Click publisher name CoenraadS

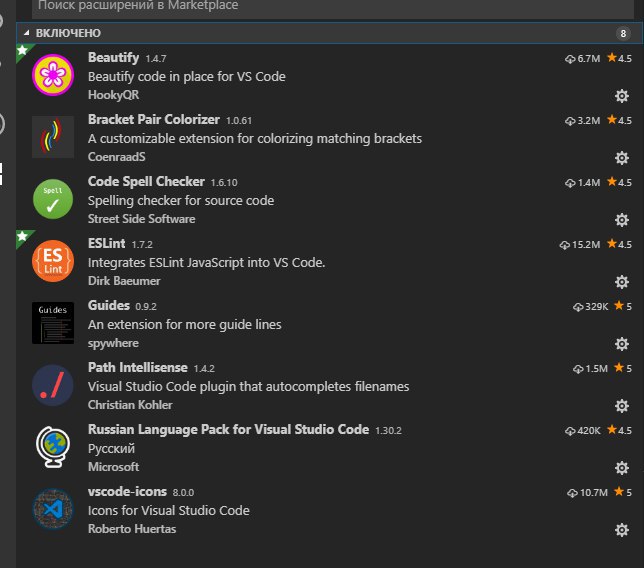click(x=117, y=157)
